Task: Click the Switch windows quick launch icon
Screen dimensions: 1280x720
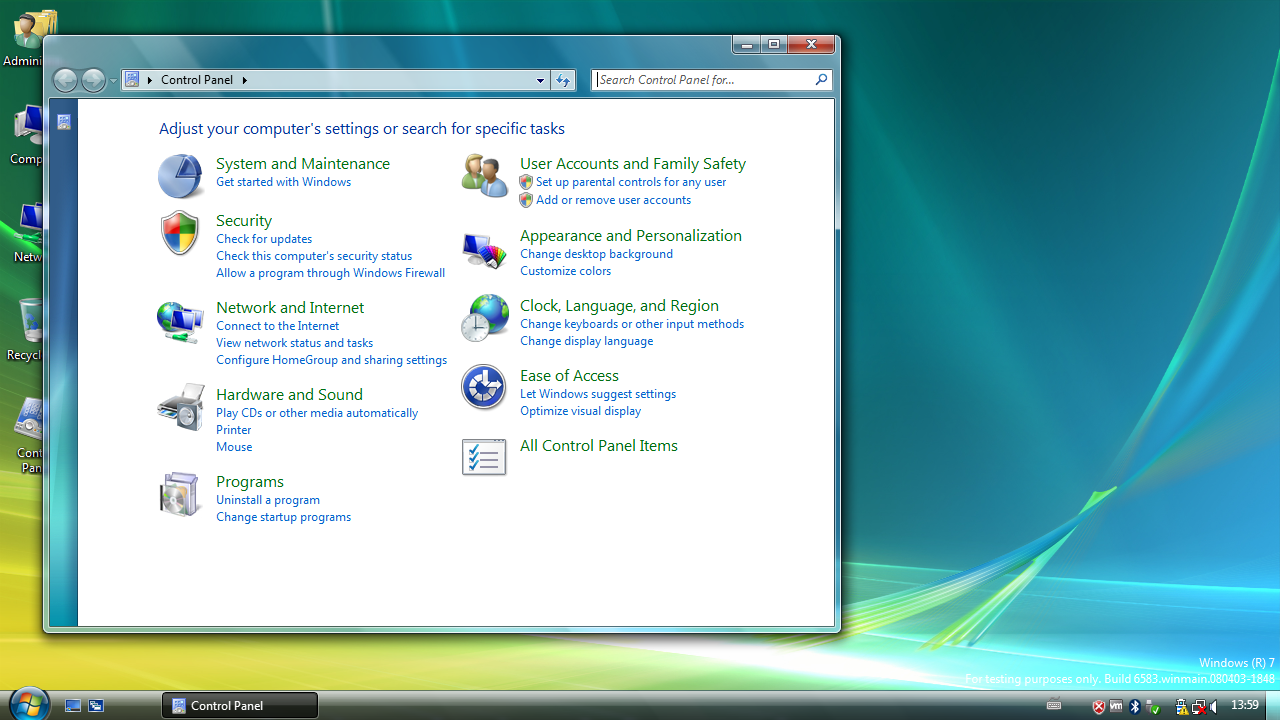Action: (x=96, y=705)
